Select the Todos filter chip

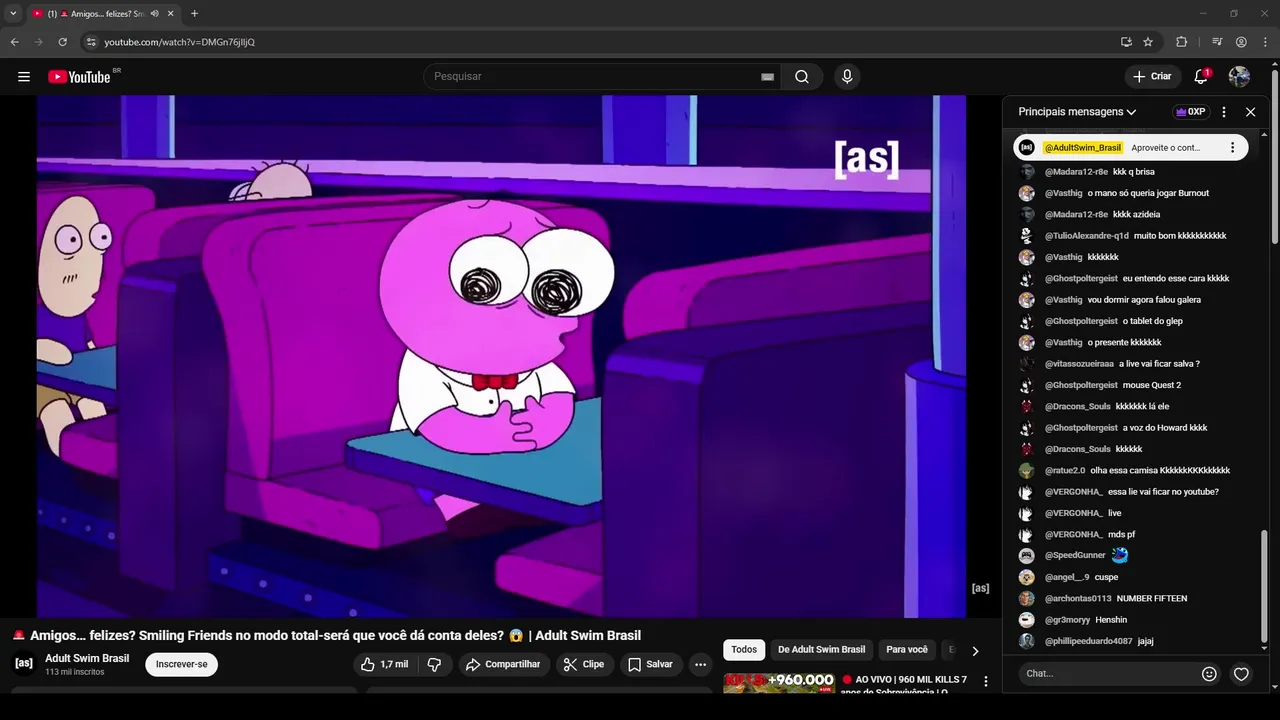point(744,650)
